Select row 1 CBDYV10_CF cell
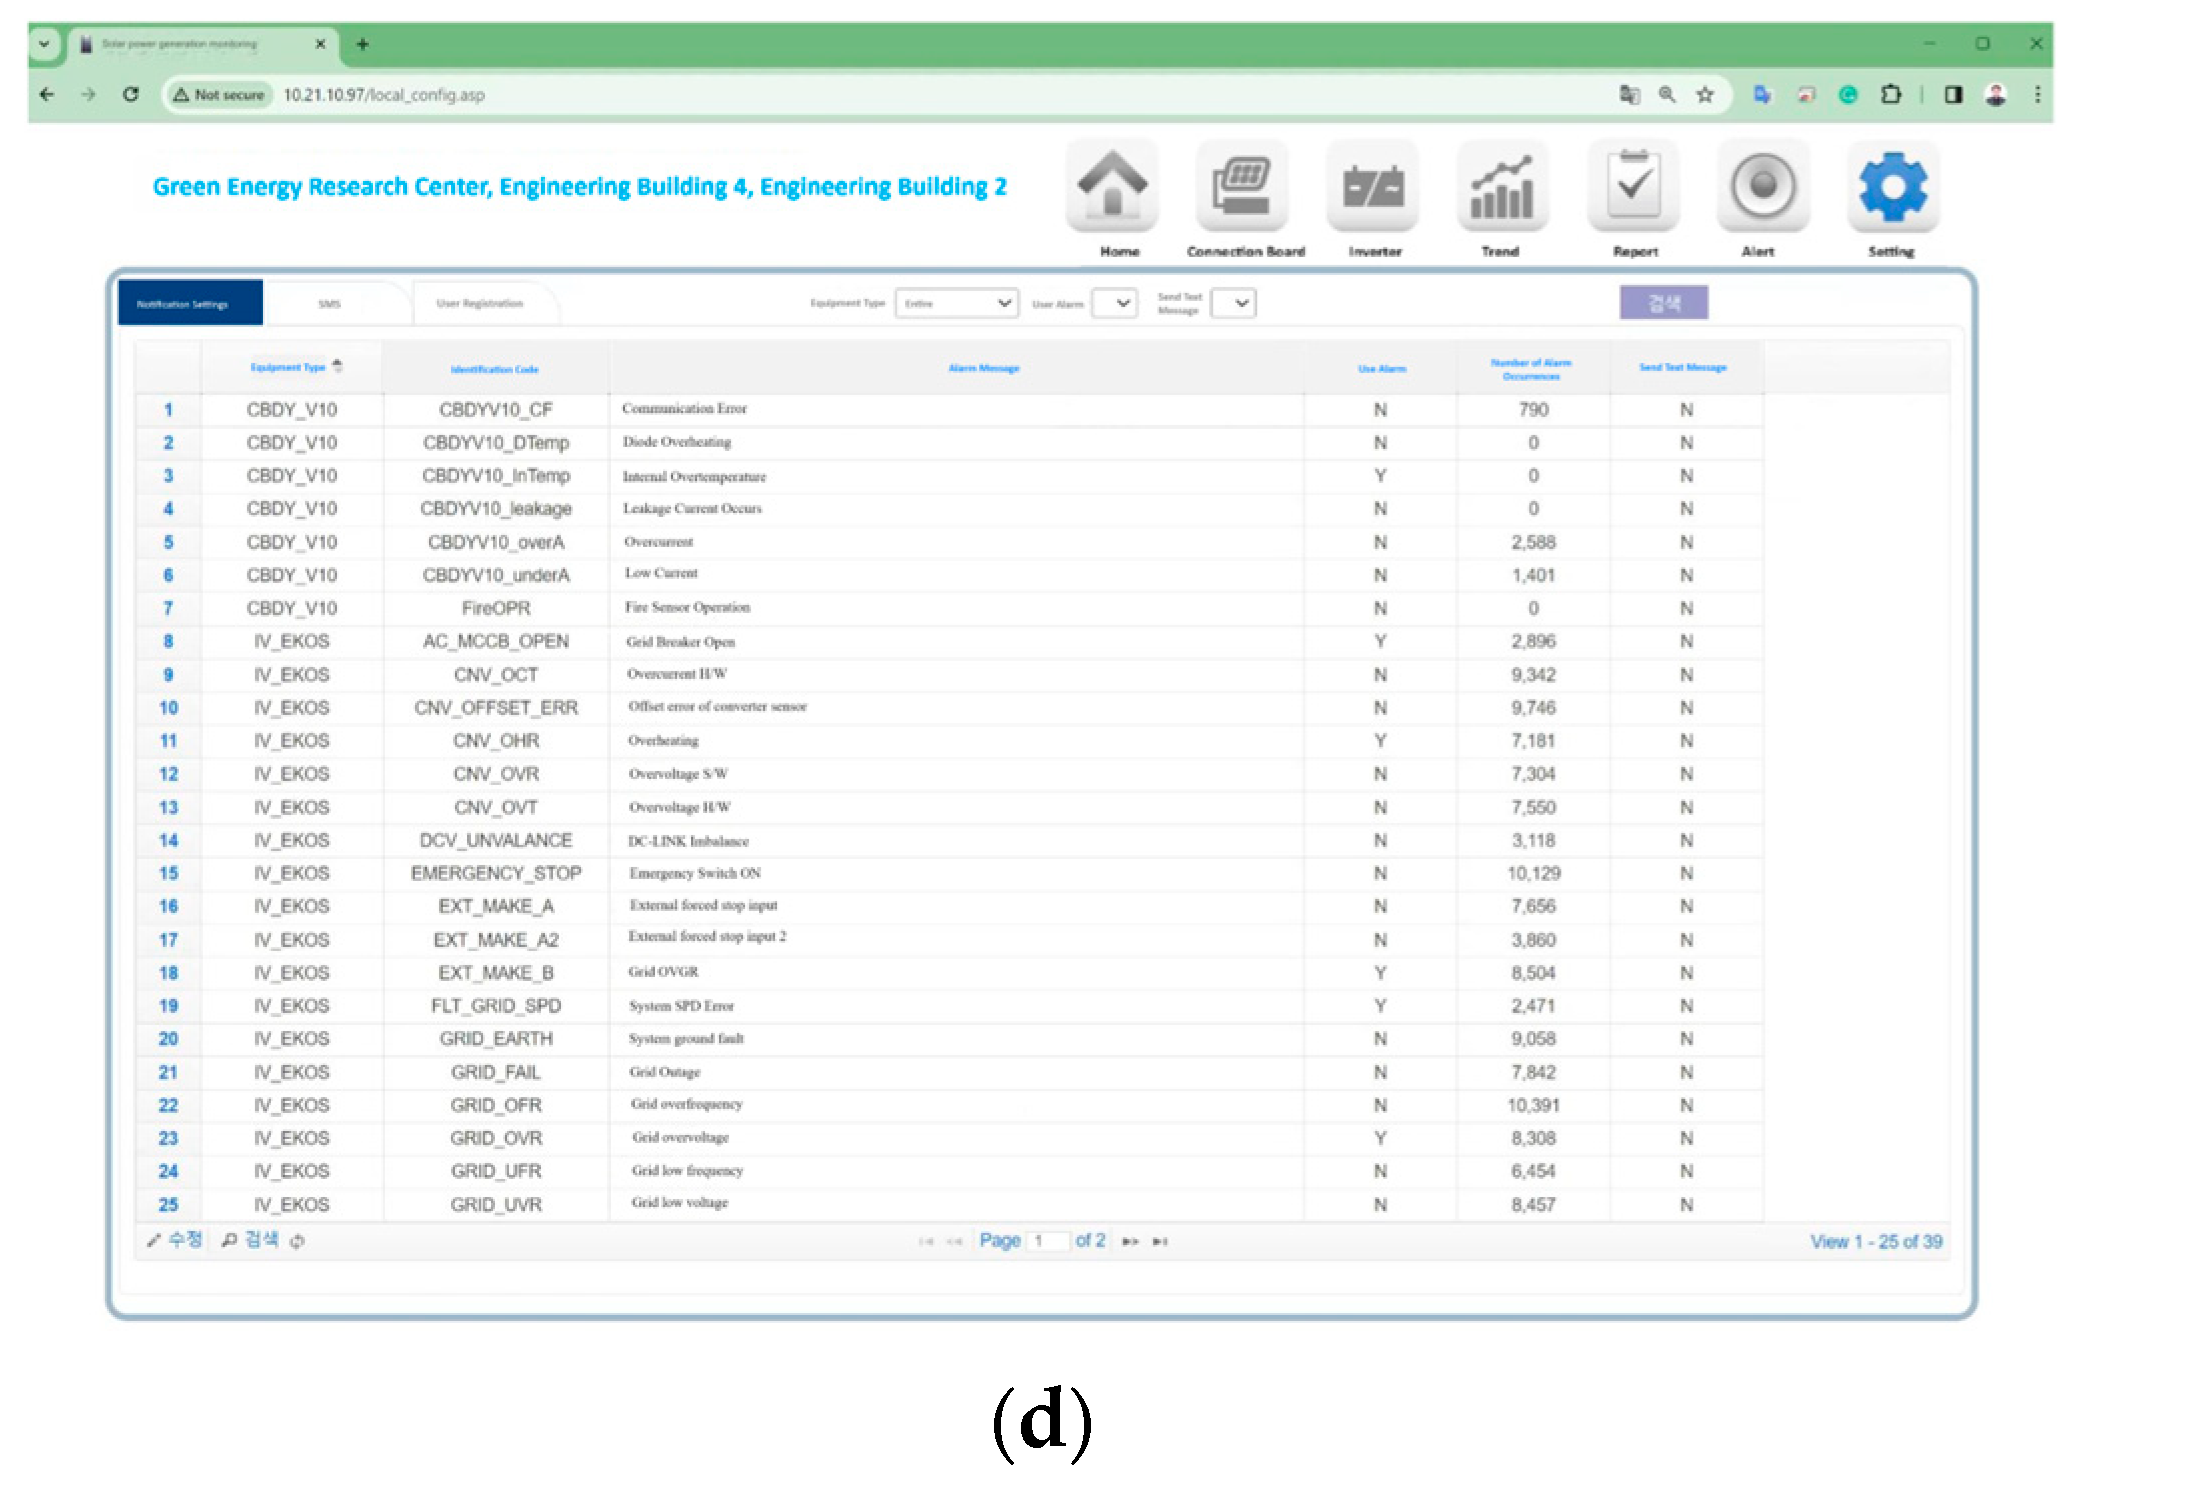 click(x=496, y=410)
